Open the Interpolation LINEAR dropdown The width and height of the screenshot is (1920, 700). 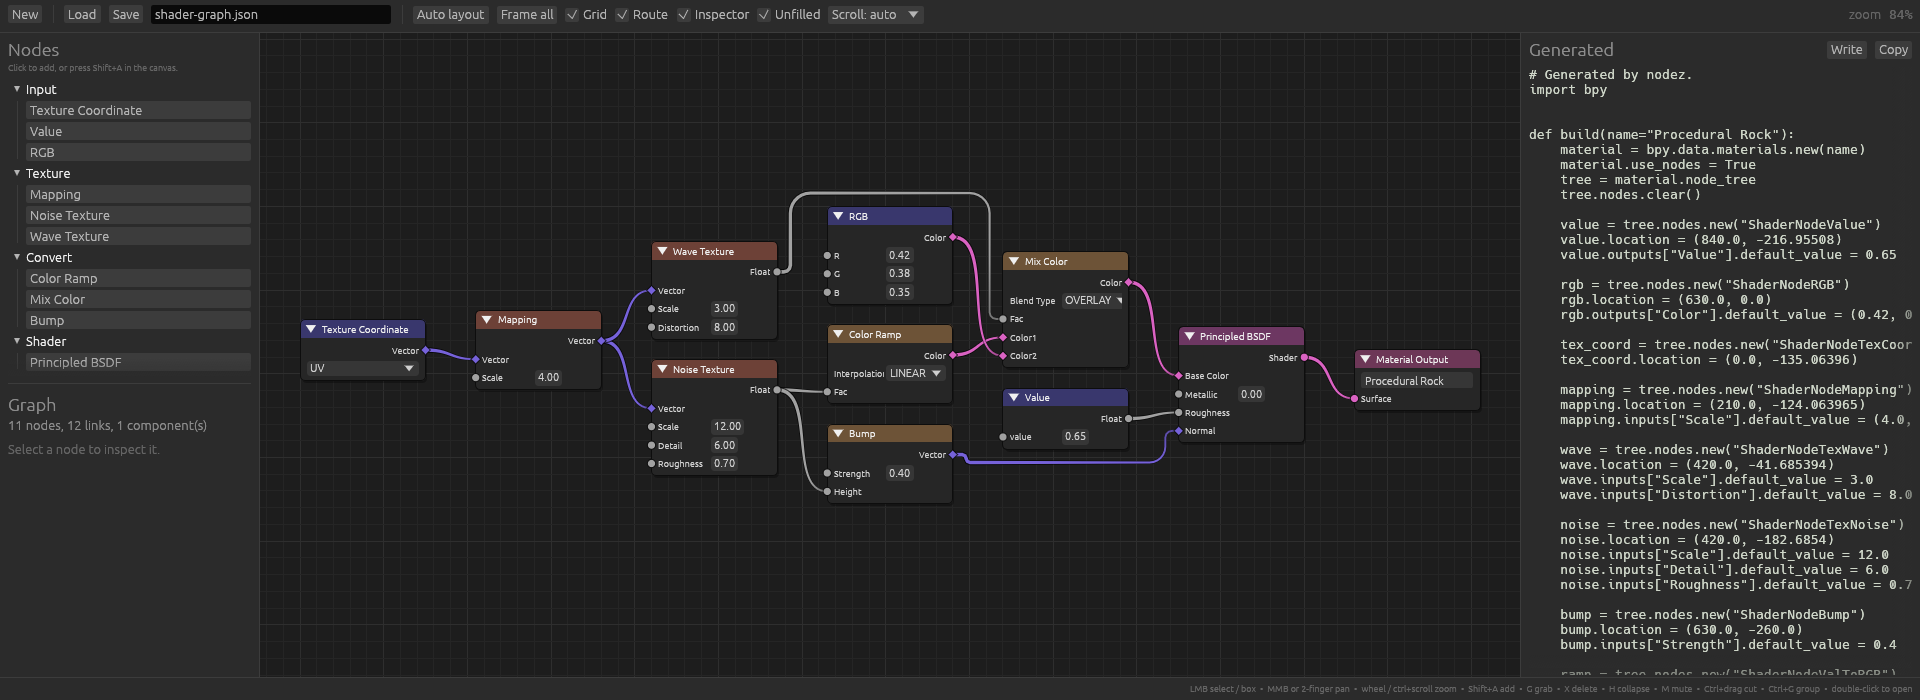915,373
